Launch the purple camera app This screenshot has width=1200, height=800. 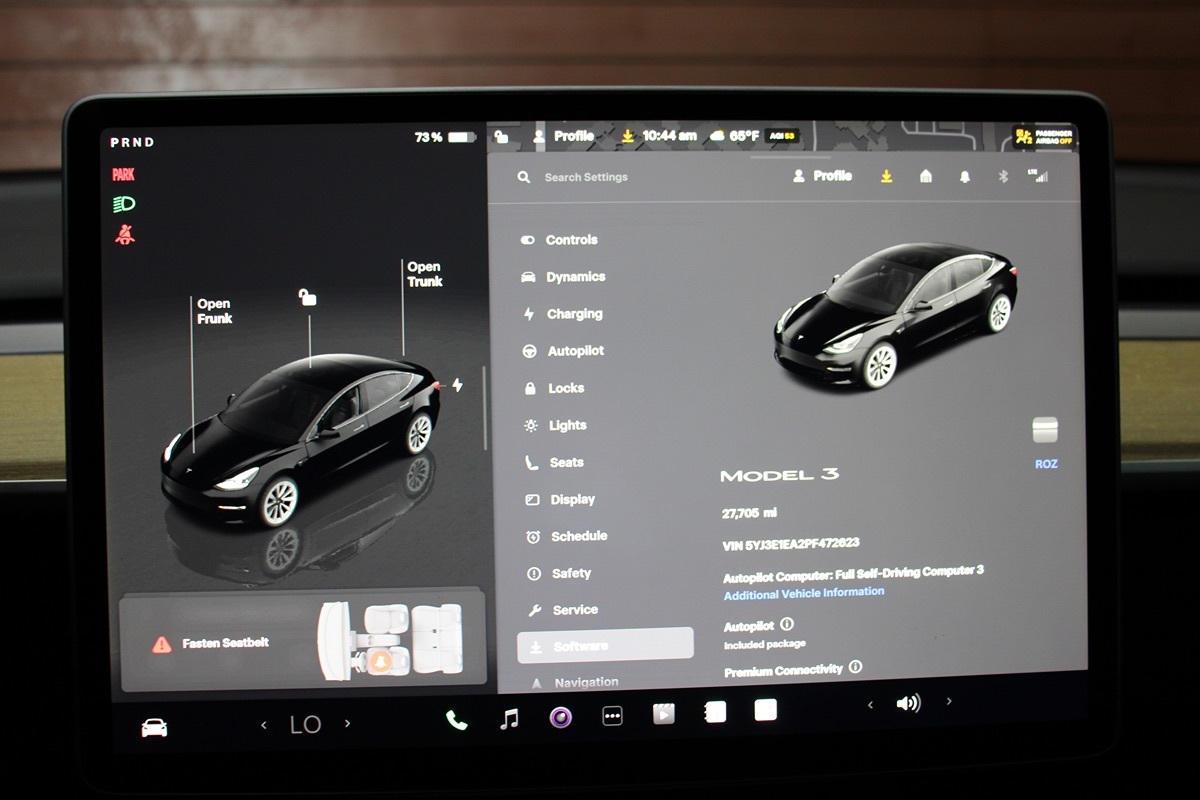click(560, 717)
